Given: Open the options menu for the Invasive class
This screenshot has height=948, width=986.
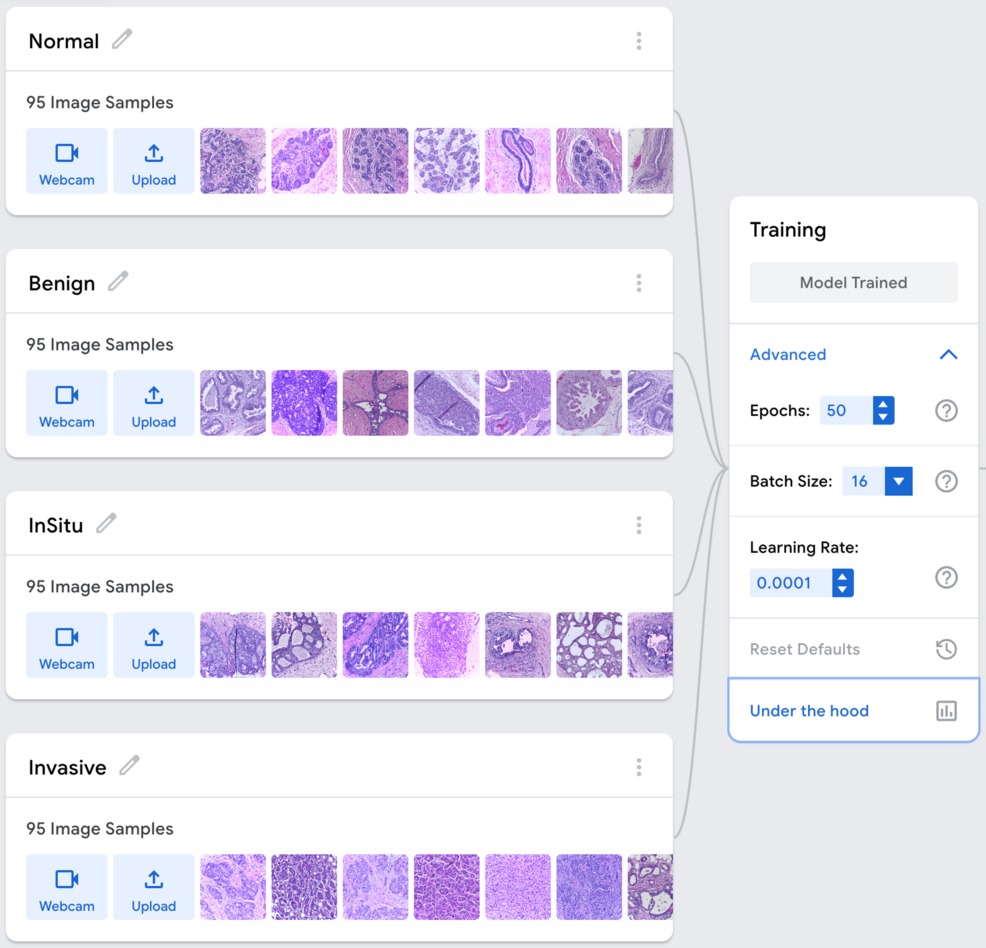Looking at the screenshot, I should [x=638, y=767].
